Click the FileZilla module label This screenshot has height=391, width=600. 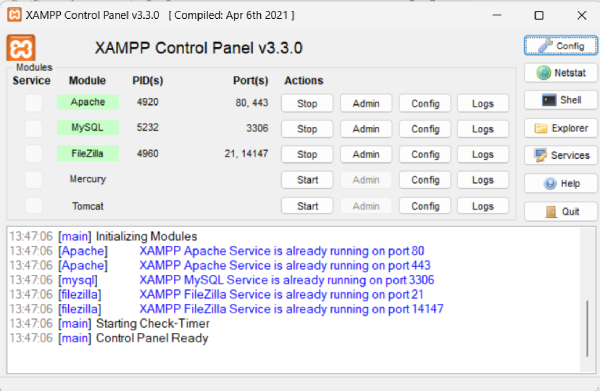pyautogui.click(x=88, y=153)
